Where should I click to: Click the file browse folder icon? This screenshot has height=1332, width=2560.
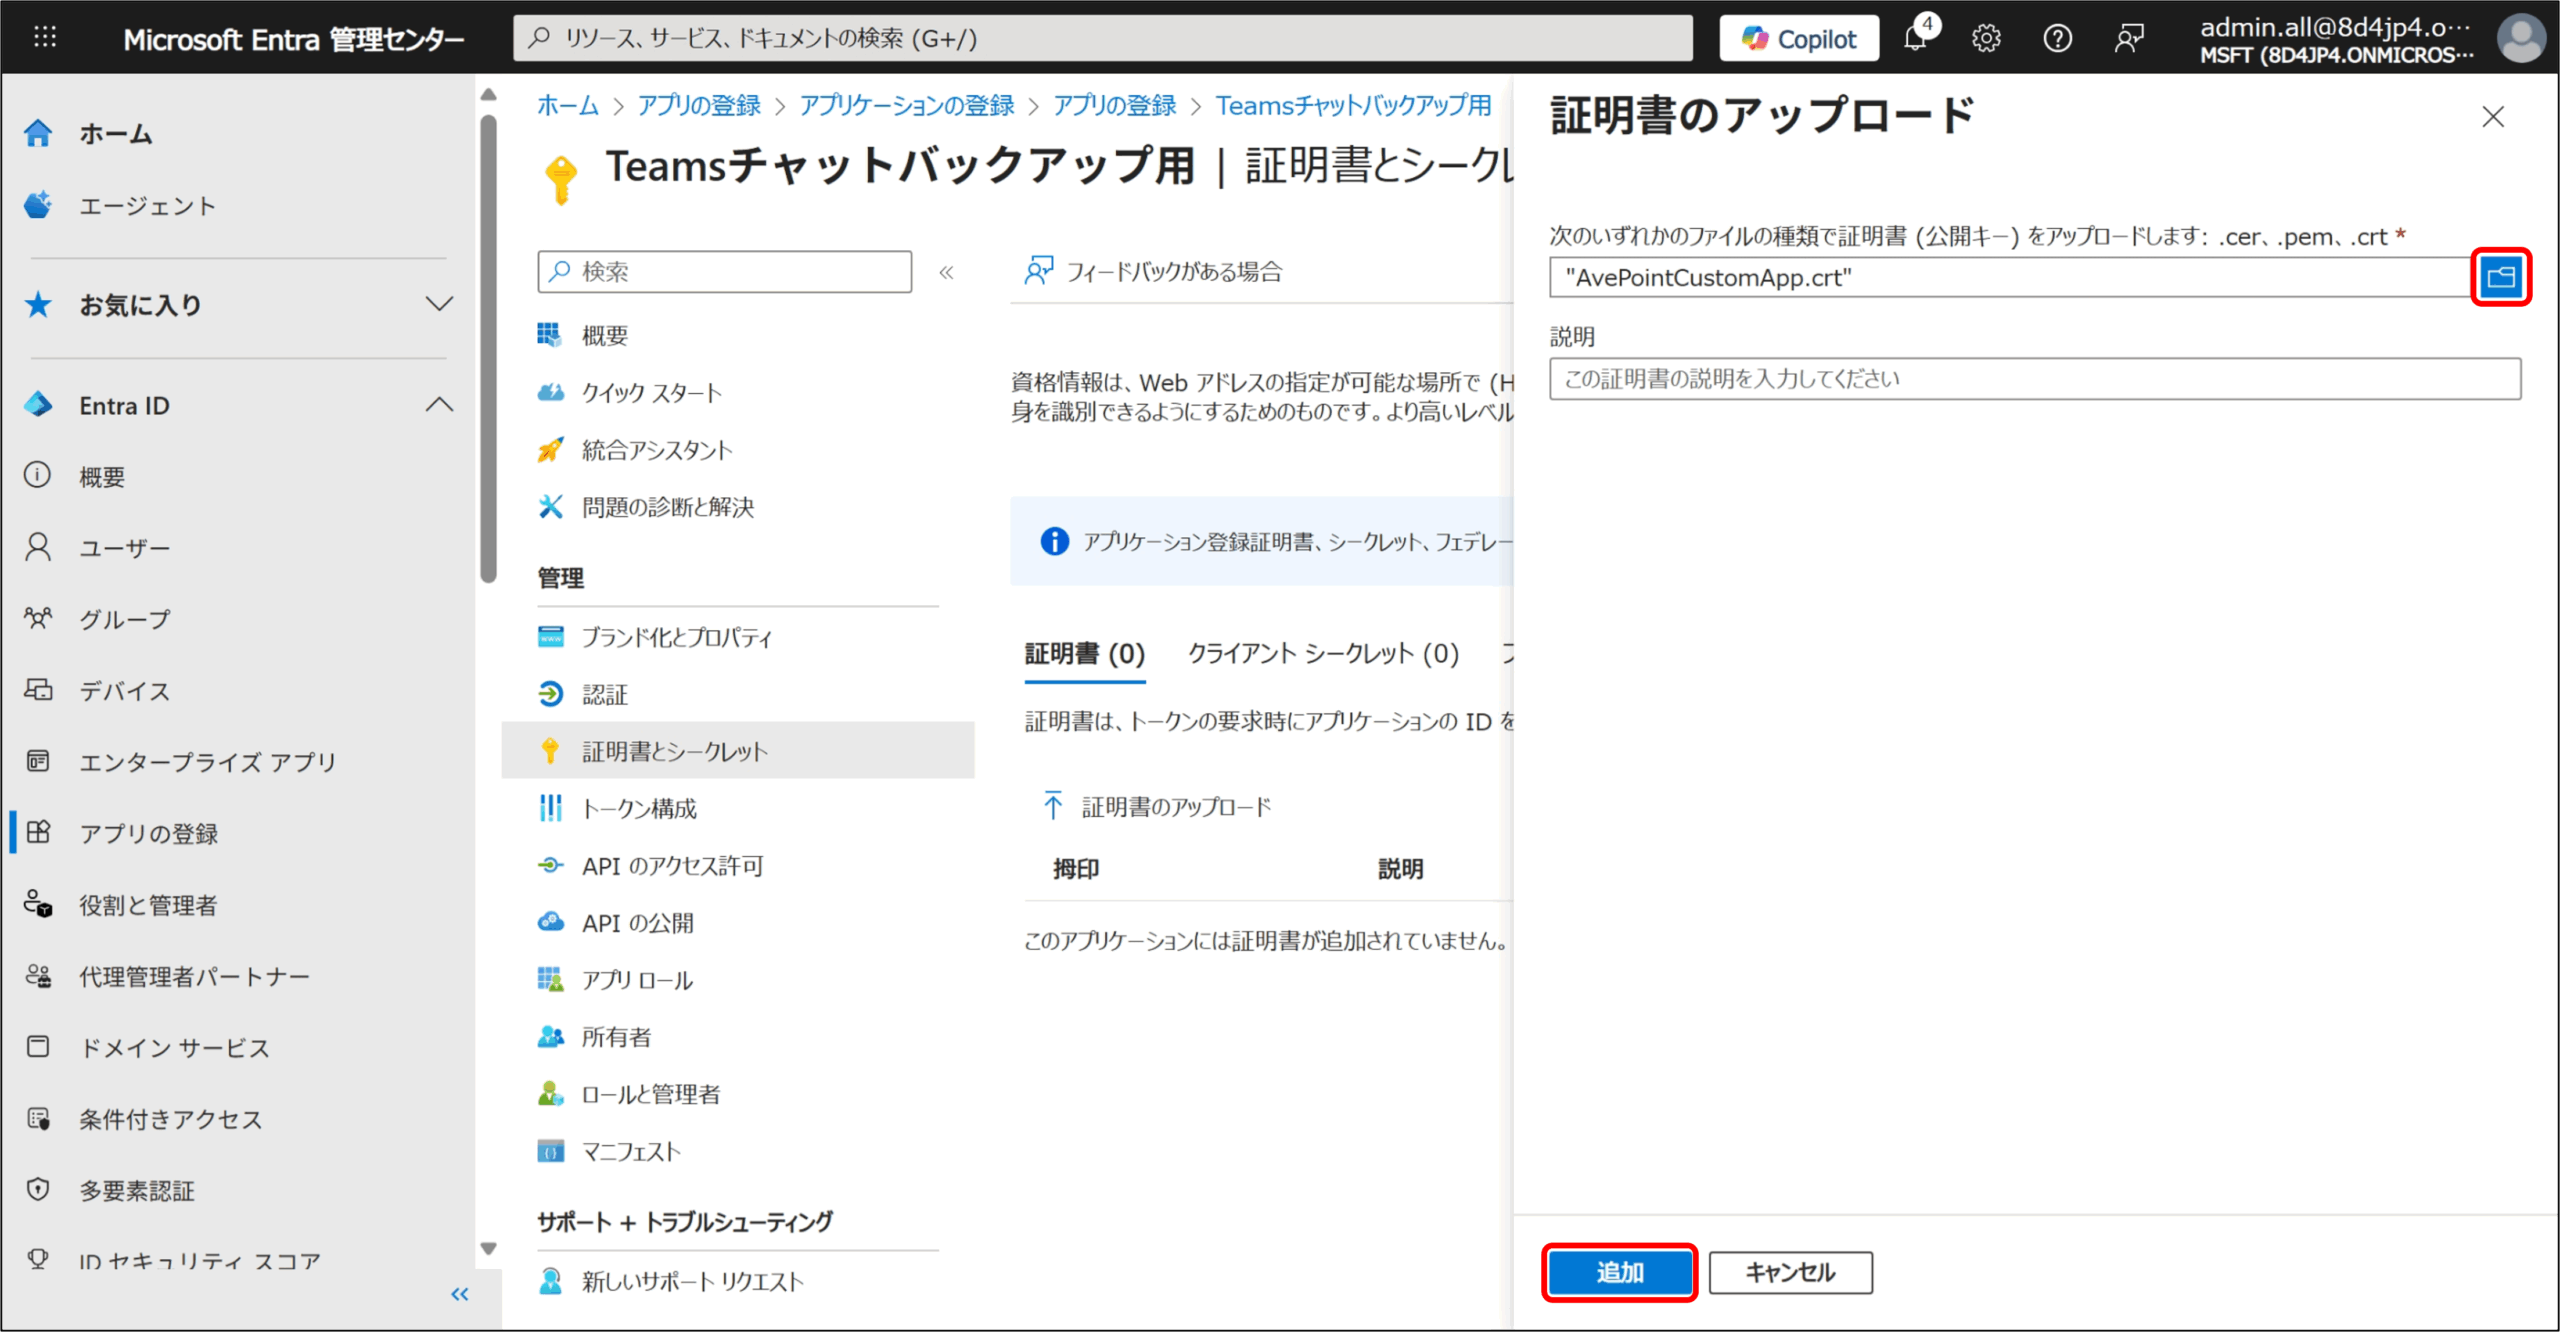[x=2500, y=277]
